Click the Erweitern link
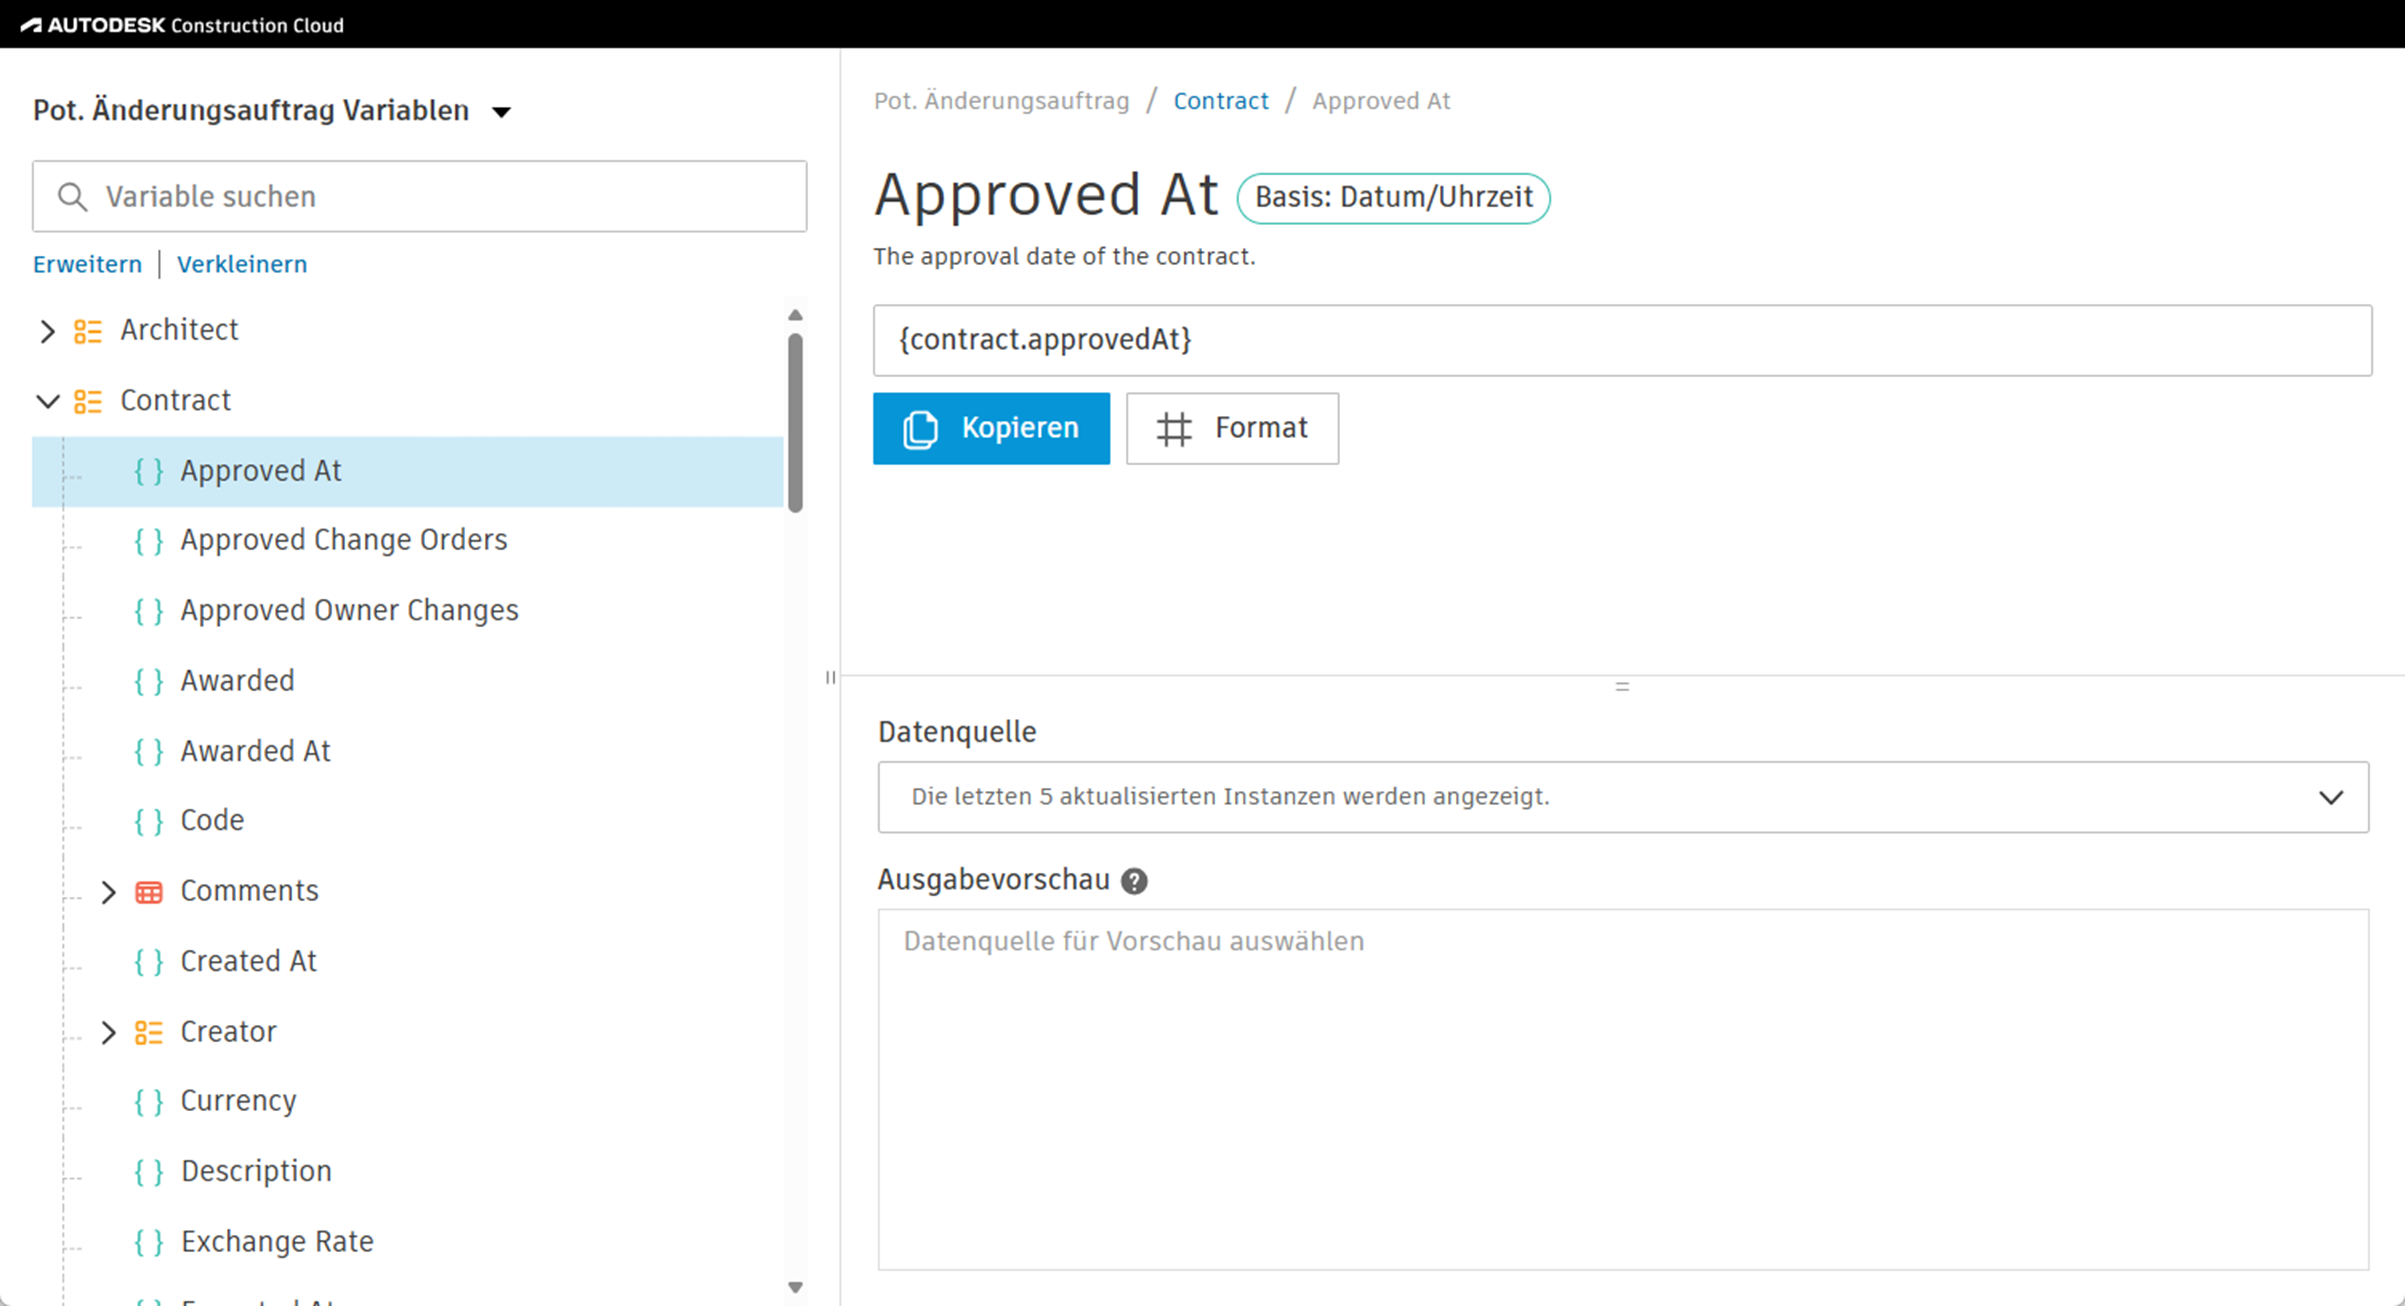The height and width of the screenshot is (1306, 2405). tap(87, 264)
